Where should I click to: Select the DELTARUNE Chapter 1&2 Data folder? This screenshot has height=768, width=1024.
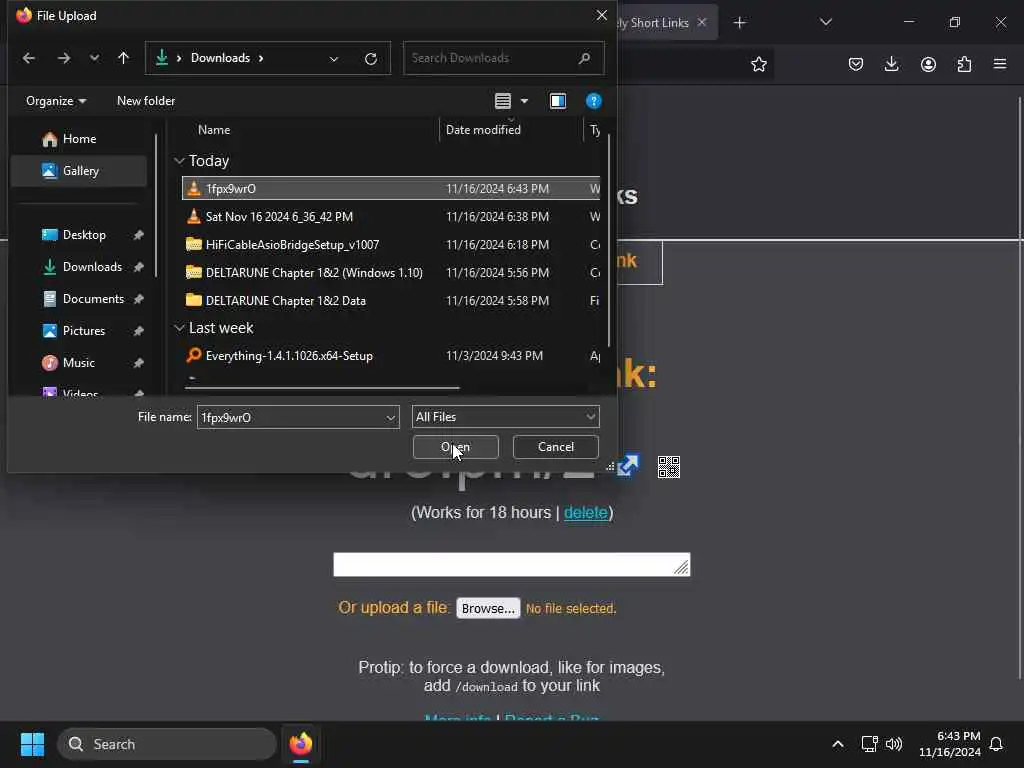[x=391, y=301]
